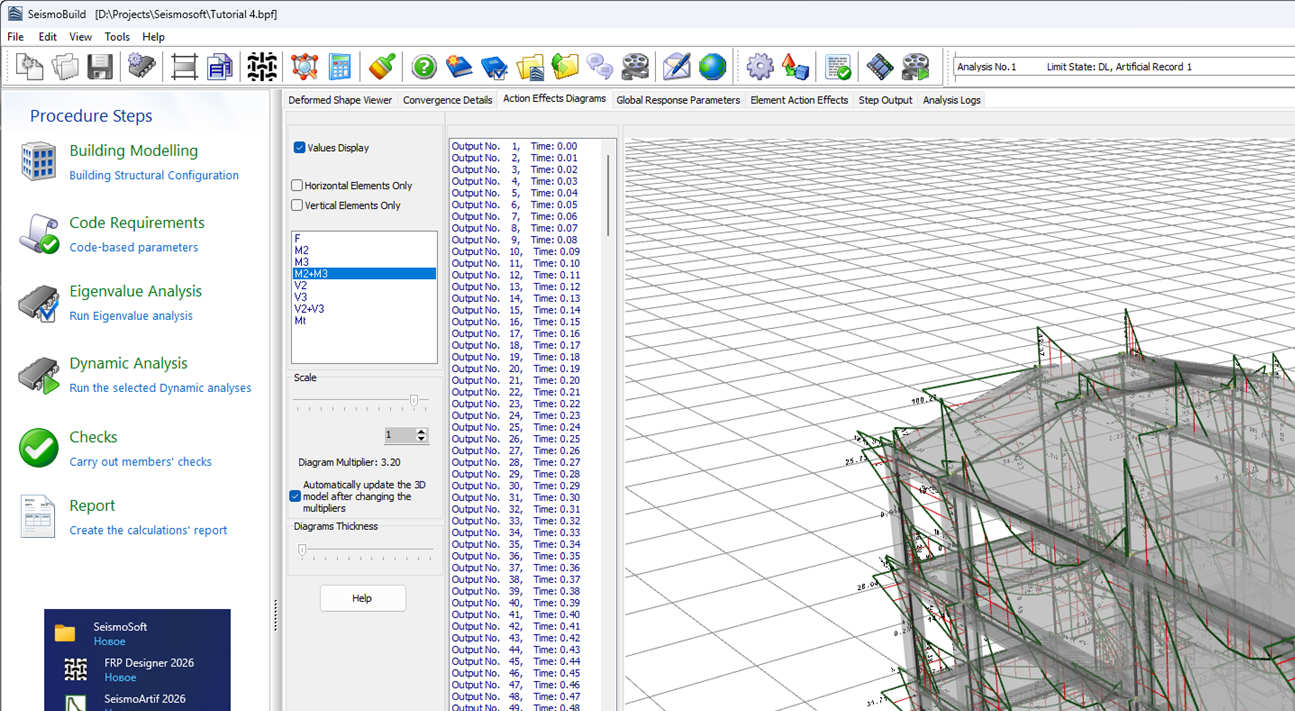Screen dimensions: 1295x711
Task: Switch to Global Response Parameters tab
Action: point(678,100)
